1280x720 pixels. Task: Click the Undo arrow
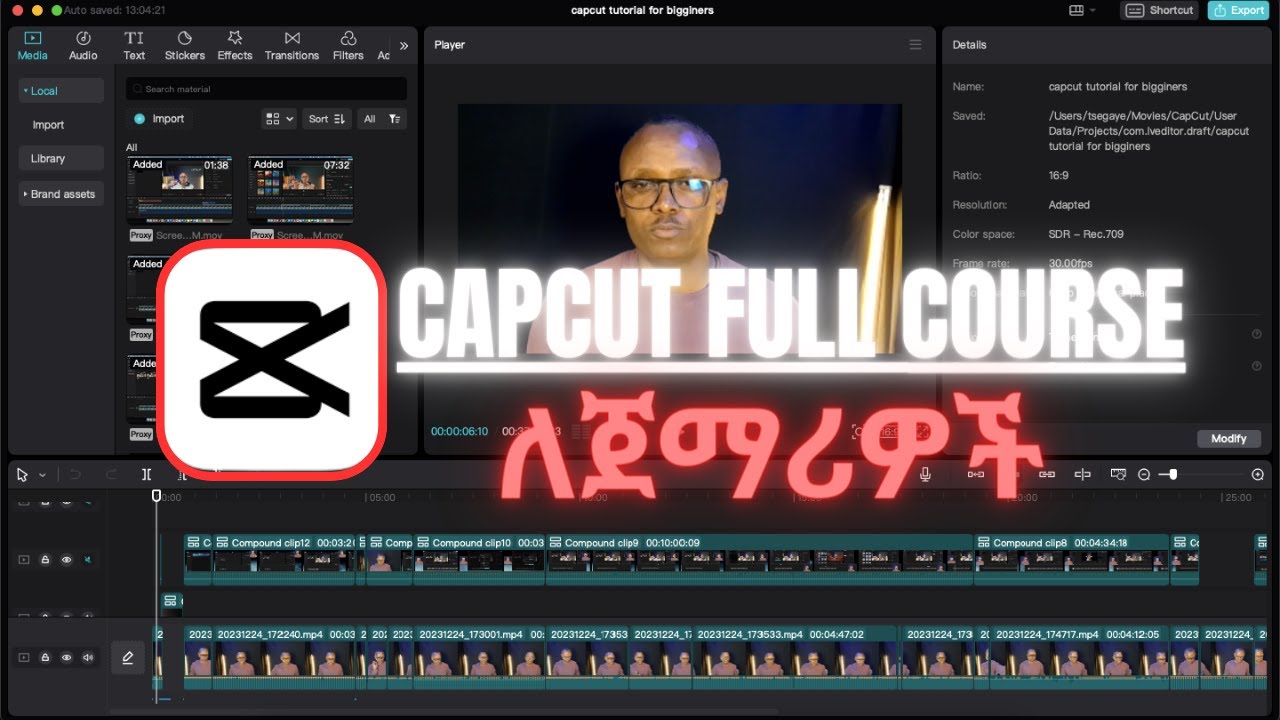pyautogui.click(x=74, y=475)
